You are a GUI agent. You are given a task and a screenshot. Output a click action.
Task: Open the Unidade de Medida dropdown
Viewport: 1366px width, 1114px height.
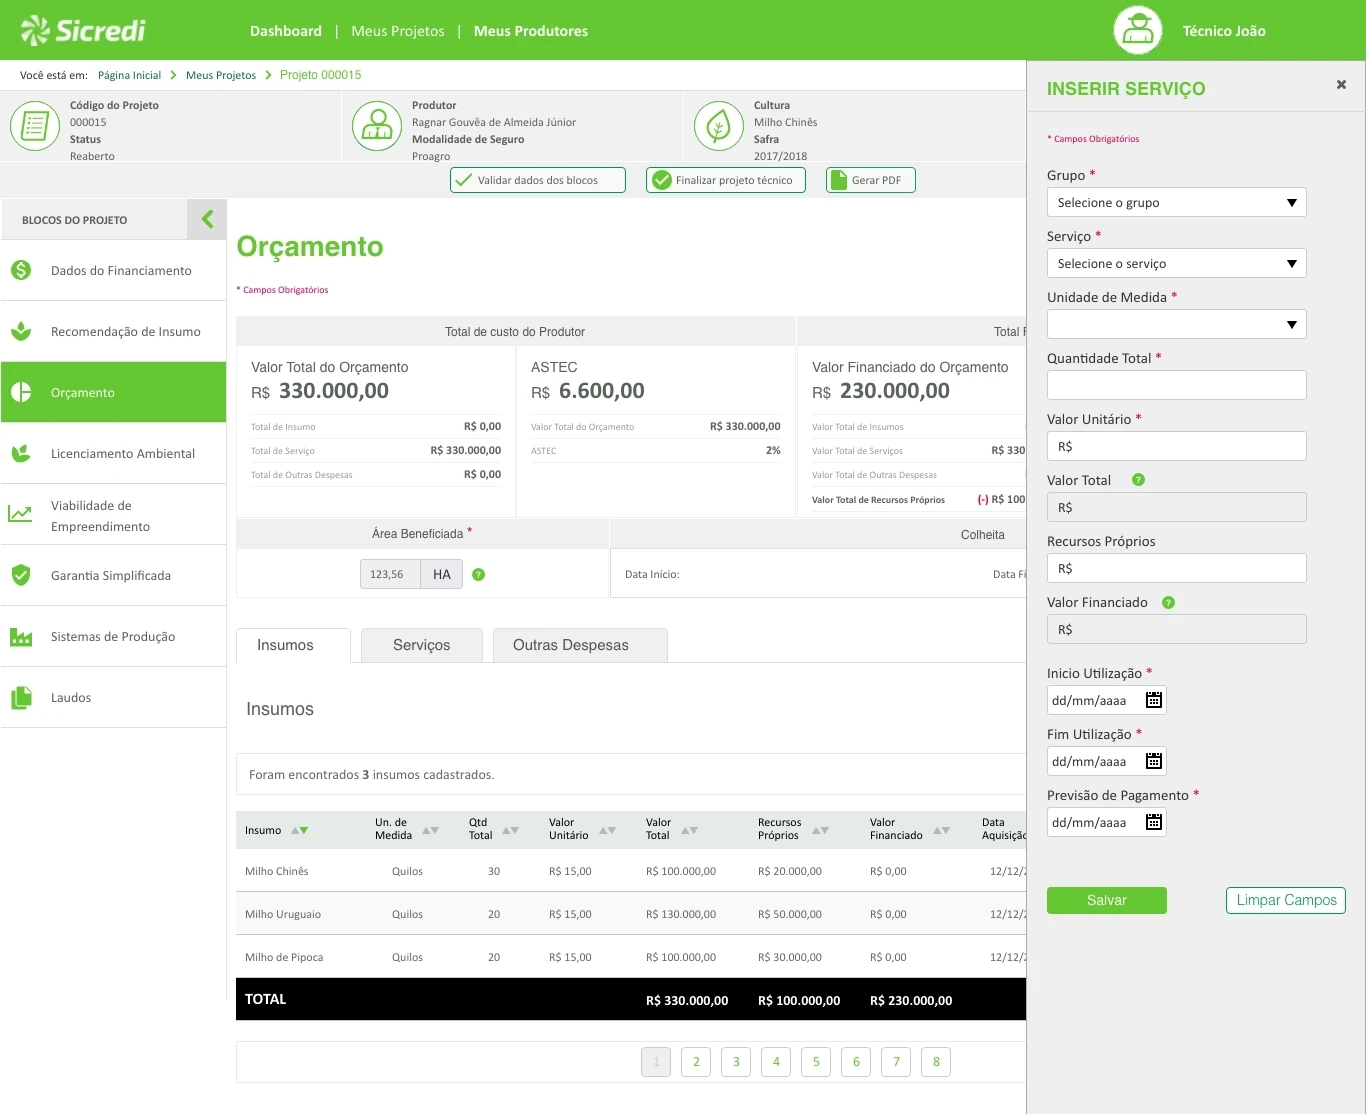point(1177,324)
